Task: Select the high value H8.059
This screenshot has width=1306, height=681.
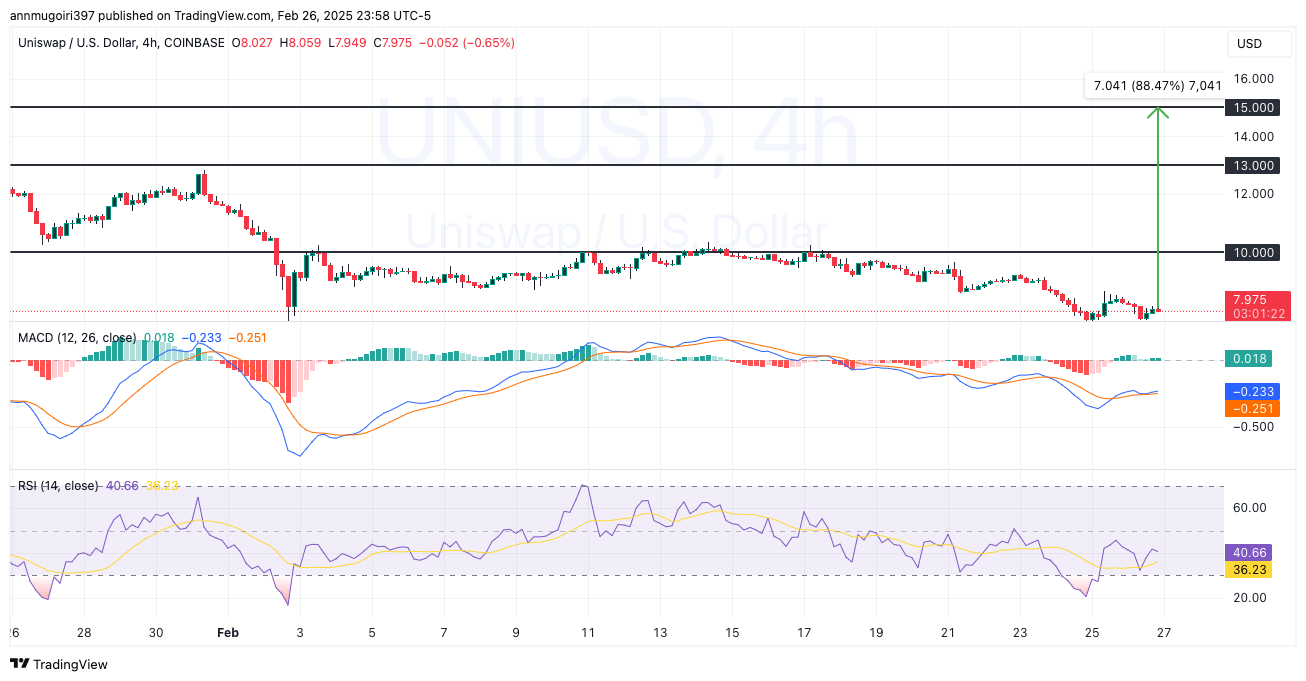Action: coord(302,43)
